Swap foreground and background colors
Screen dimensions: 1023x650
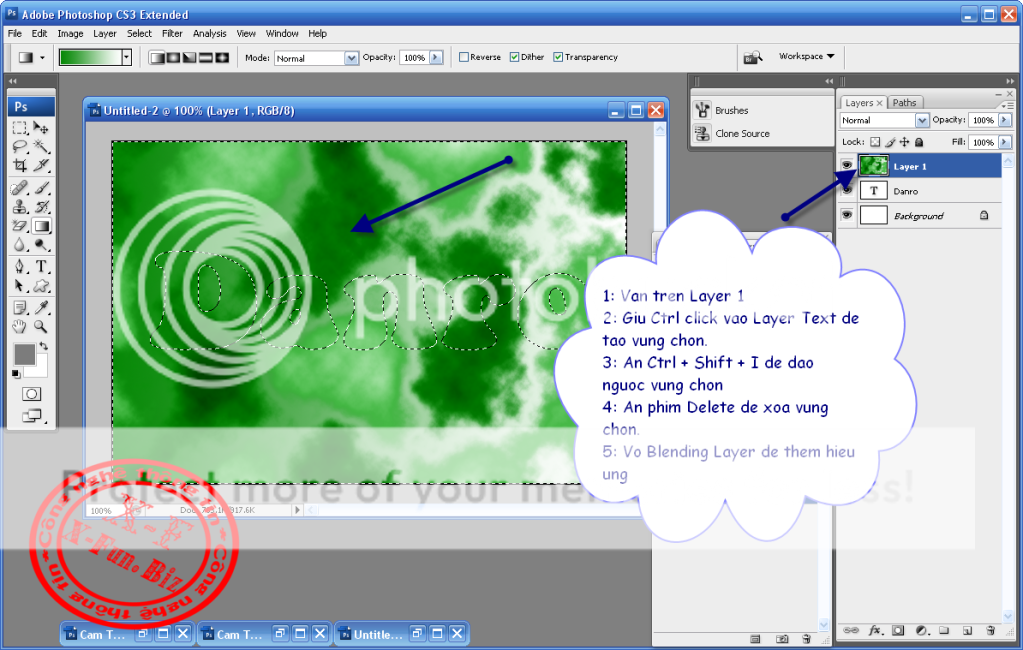click(x=44, y=346)
